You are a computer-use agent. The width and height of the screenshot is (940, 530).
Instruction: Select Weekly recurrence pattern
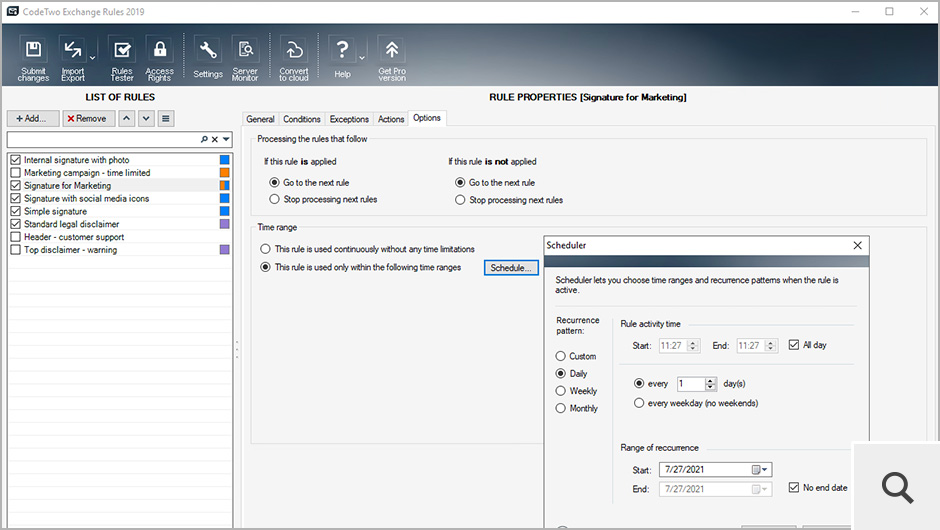tap(561, 391)
